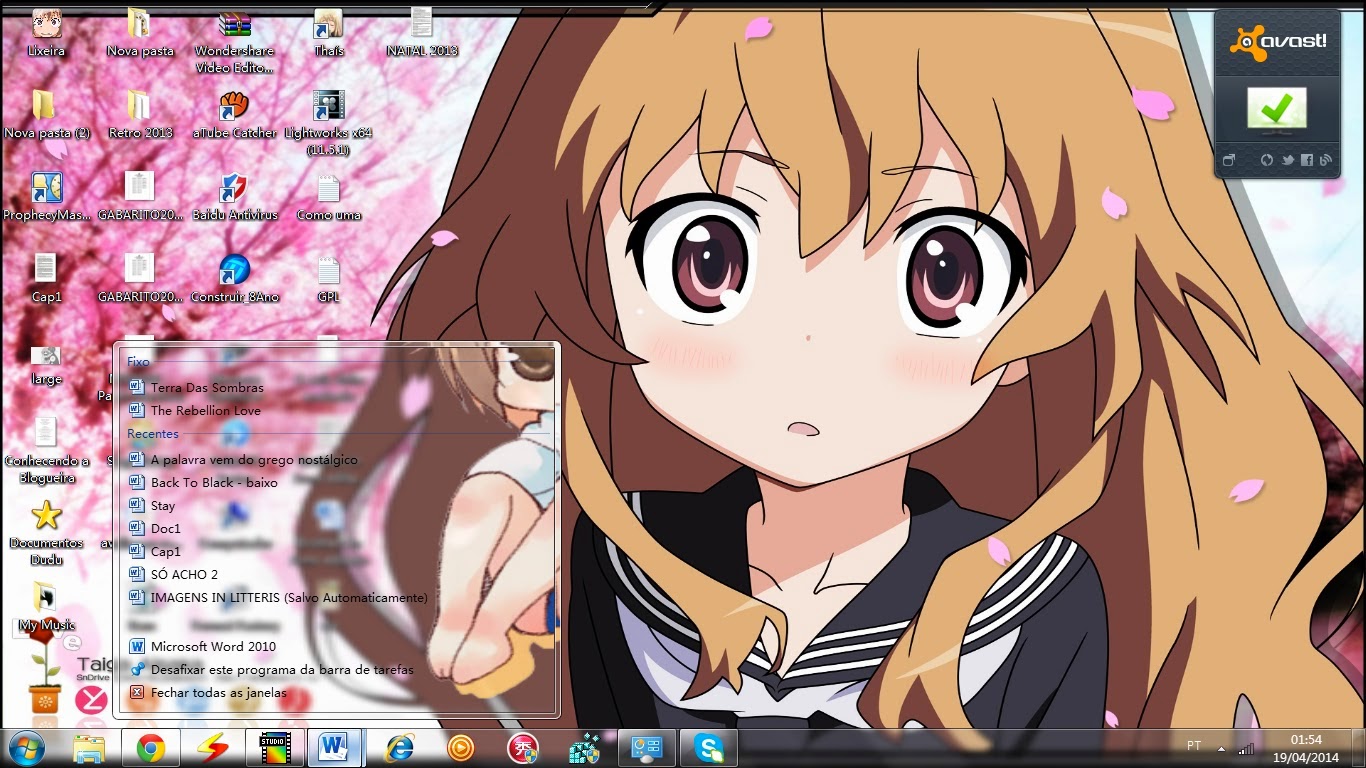Open pinned document Terra Das Sombras

337,387
